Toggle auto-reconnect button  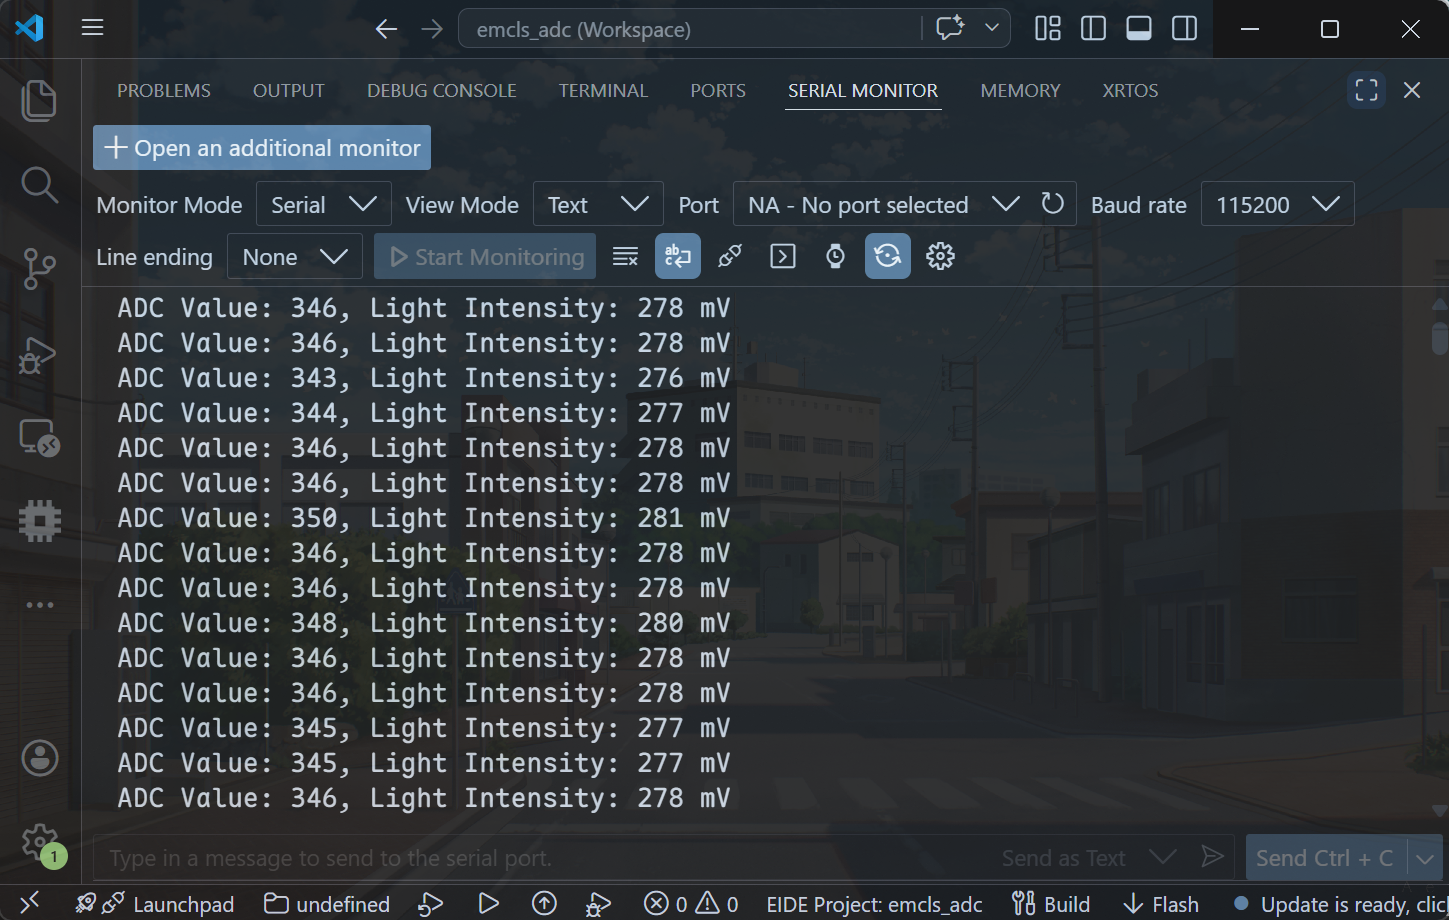887,257
